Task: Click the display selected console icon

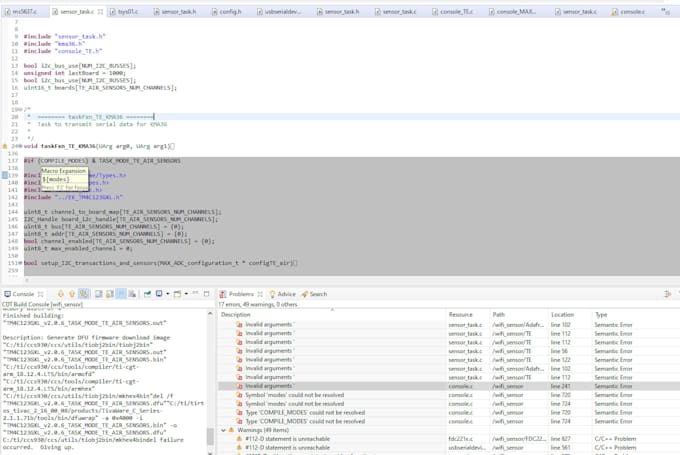Action: click(x=159, y=294)
